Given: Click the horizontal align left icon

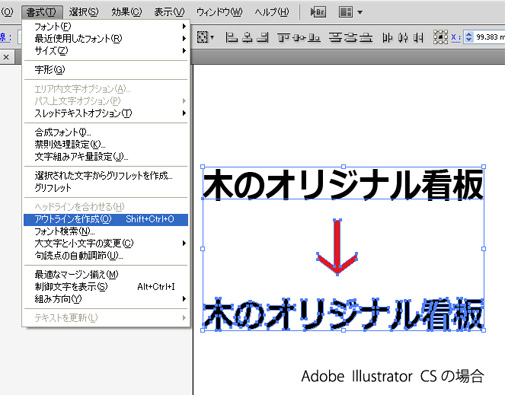Looking at the screenshot, I should pyautogui.click(x=231, y=37).
